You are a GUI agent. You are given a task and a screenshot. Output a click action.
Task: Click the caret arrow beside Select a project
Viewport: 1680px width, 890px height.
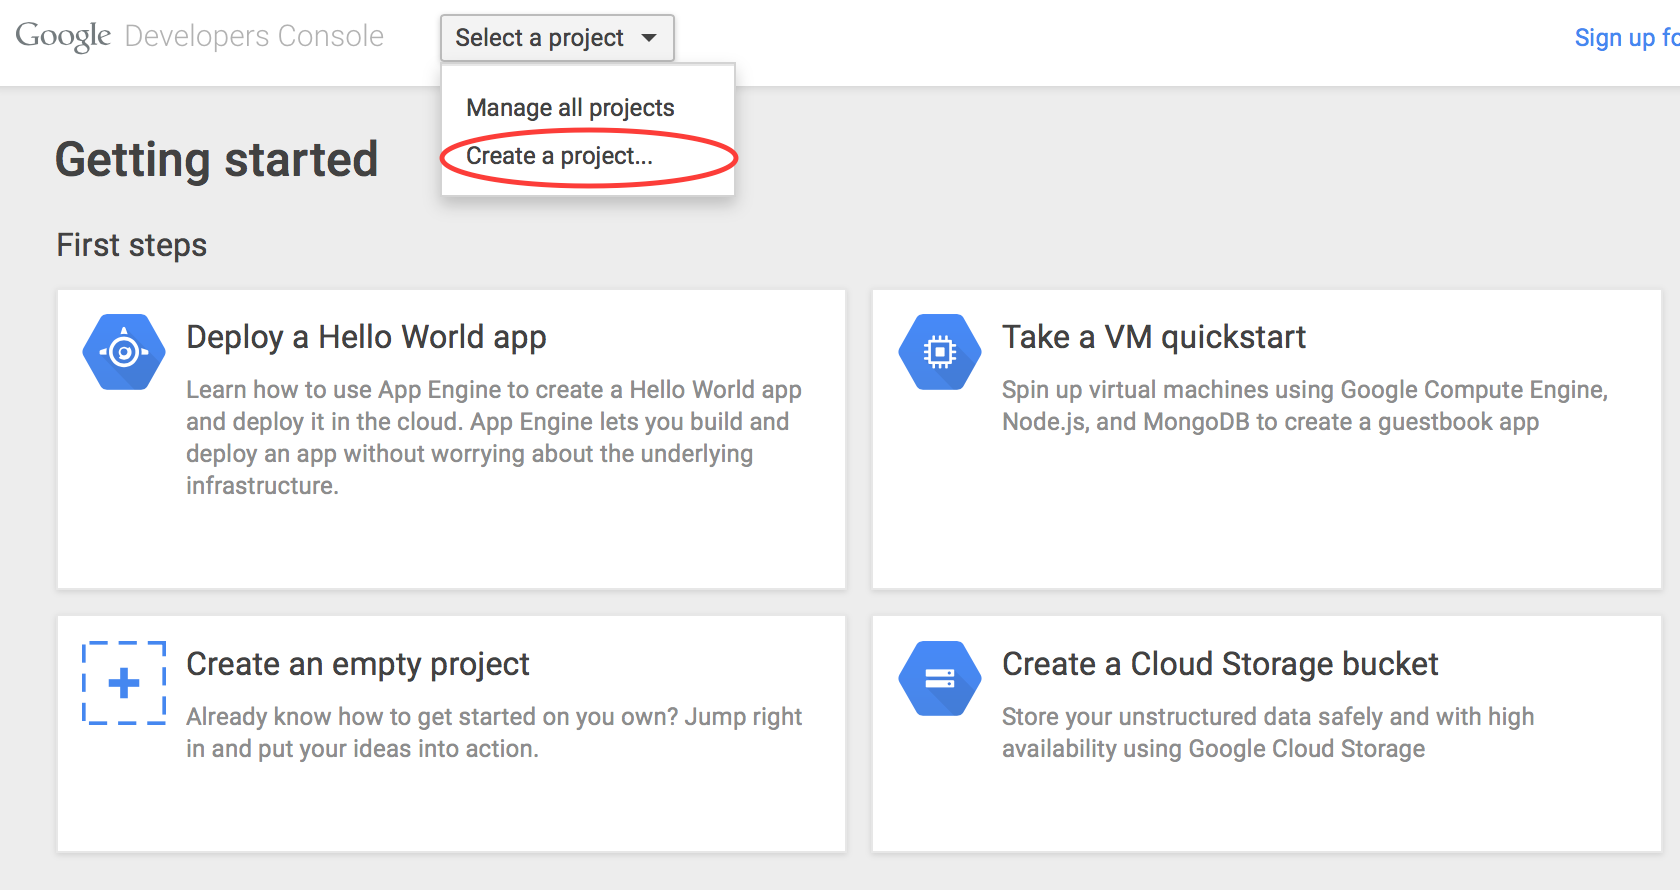[x=649, y=38]
